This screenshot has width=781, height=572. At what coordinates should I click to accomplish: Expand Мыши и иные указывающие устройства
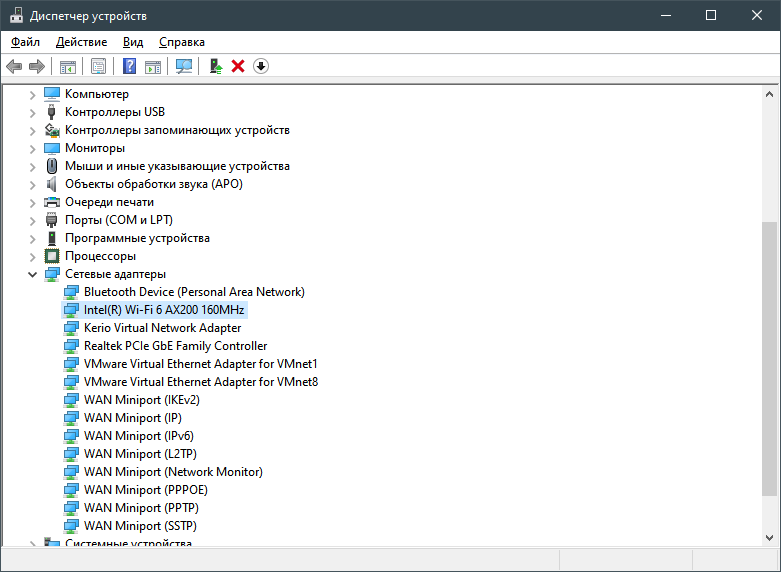click(x=32, y=167)
